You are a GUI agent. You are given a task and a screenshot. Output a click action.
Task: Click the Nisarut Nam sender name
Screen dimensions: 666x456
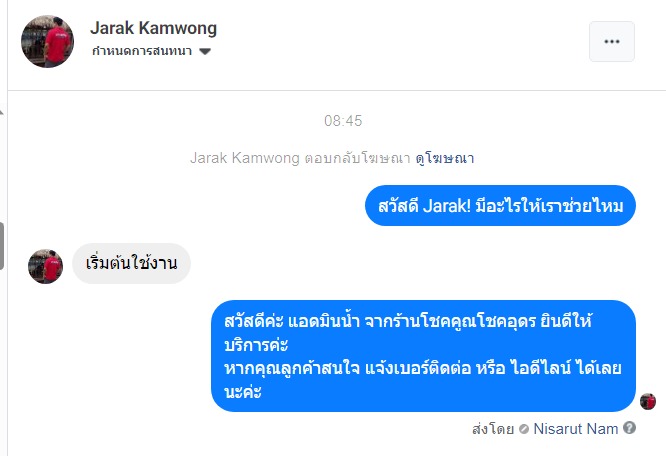pyautogui.click(x=576, y=429)
